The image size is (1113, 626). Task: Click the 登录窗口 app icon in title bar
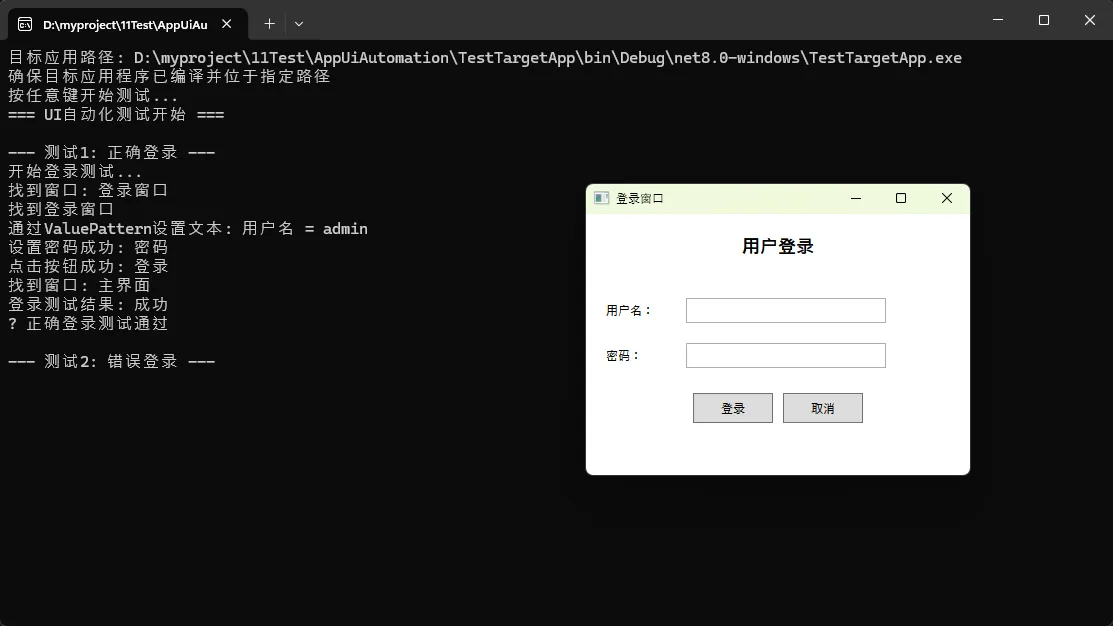click(x=601, y=198)
